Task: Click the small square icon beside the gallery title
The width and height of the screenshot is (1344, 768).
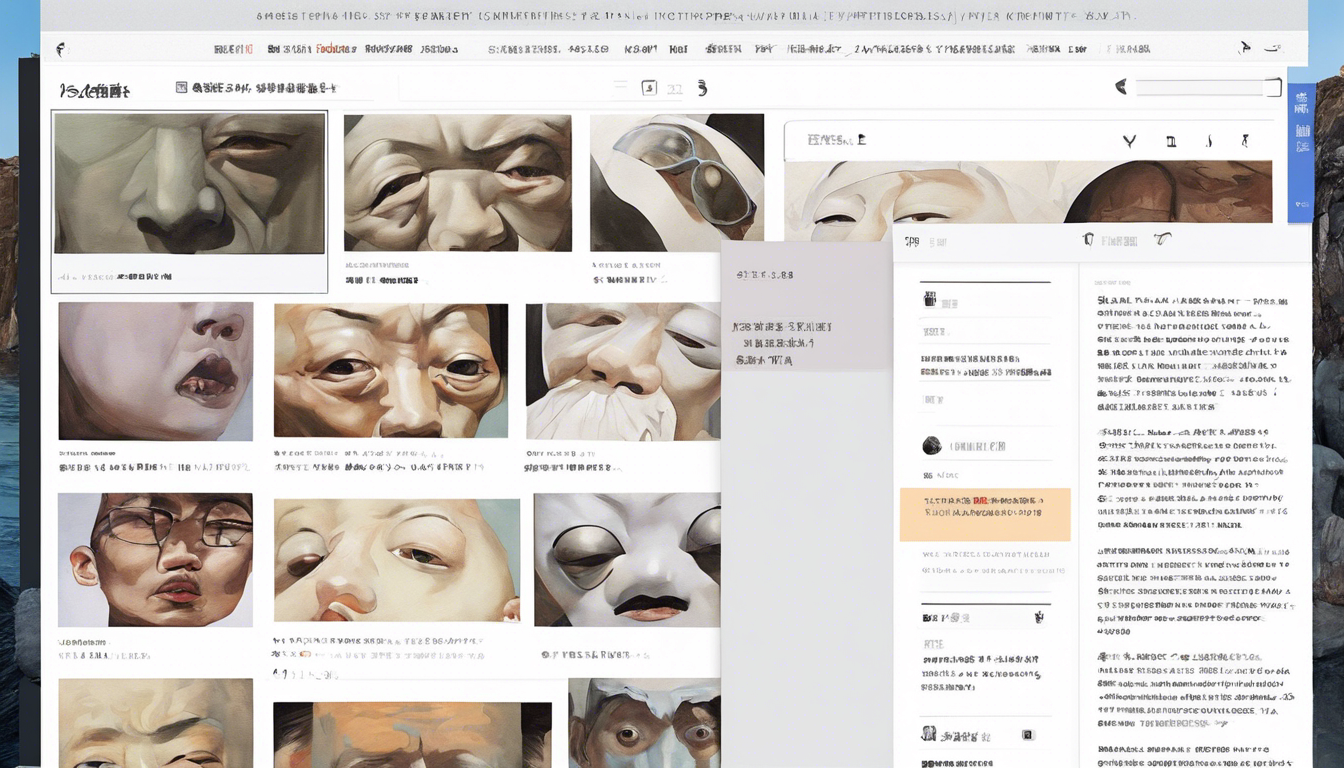Action: click(181, 88)
